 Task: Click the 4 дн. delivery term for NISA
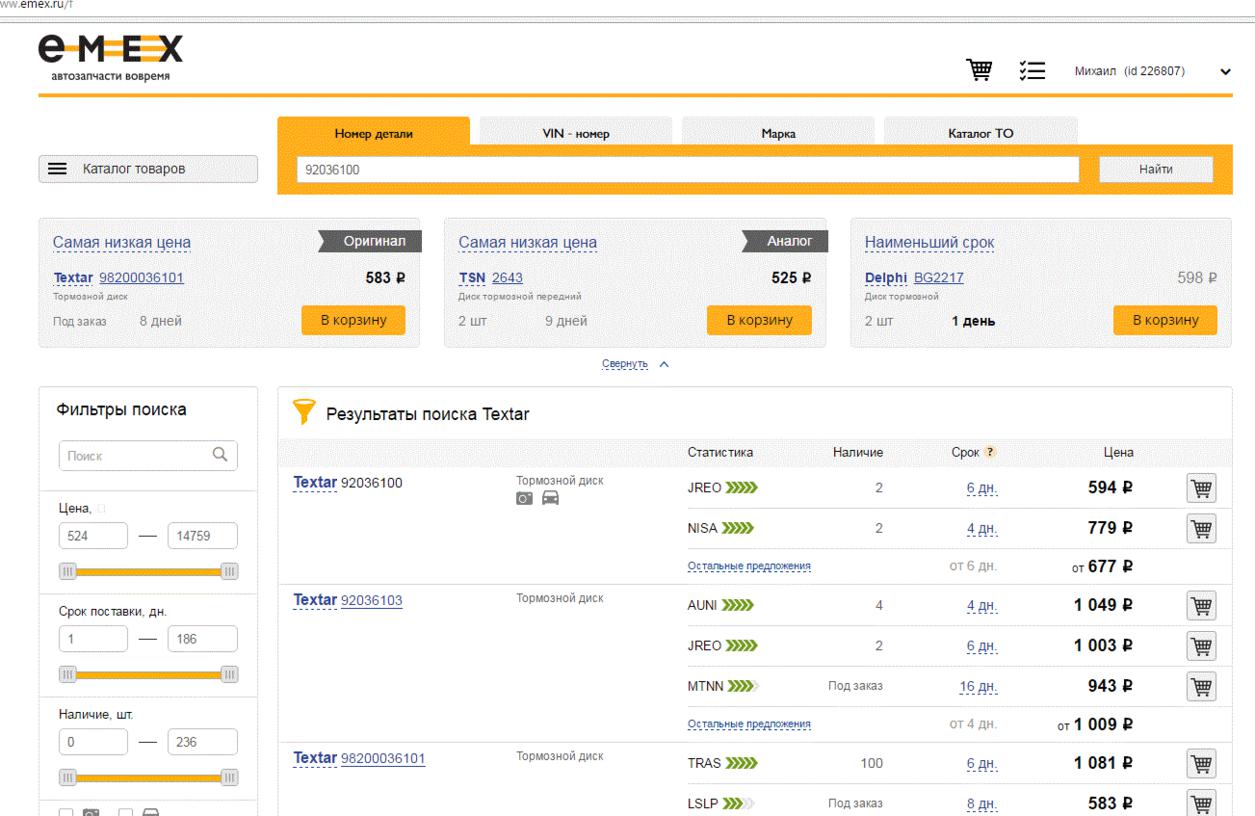click(x=982, y=528)
